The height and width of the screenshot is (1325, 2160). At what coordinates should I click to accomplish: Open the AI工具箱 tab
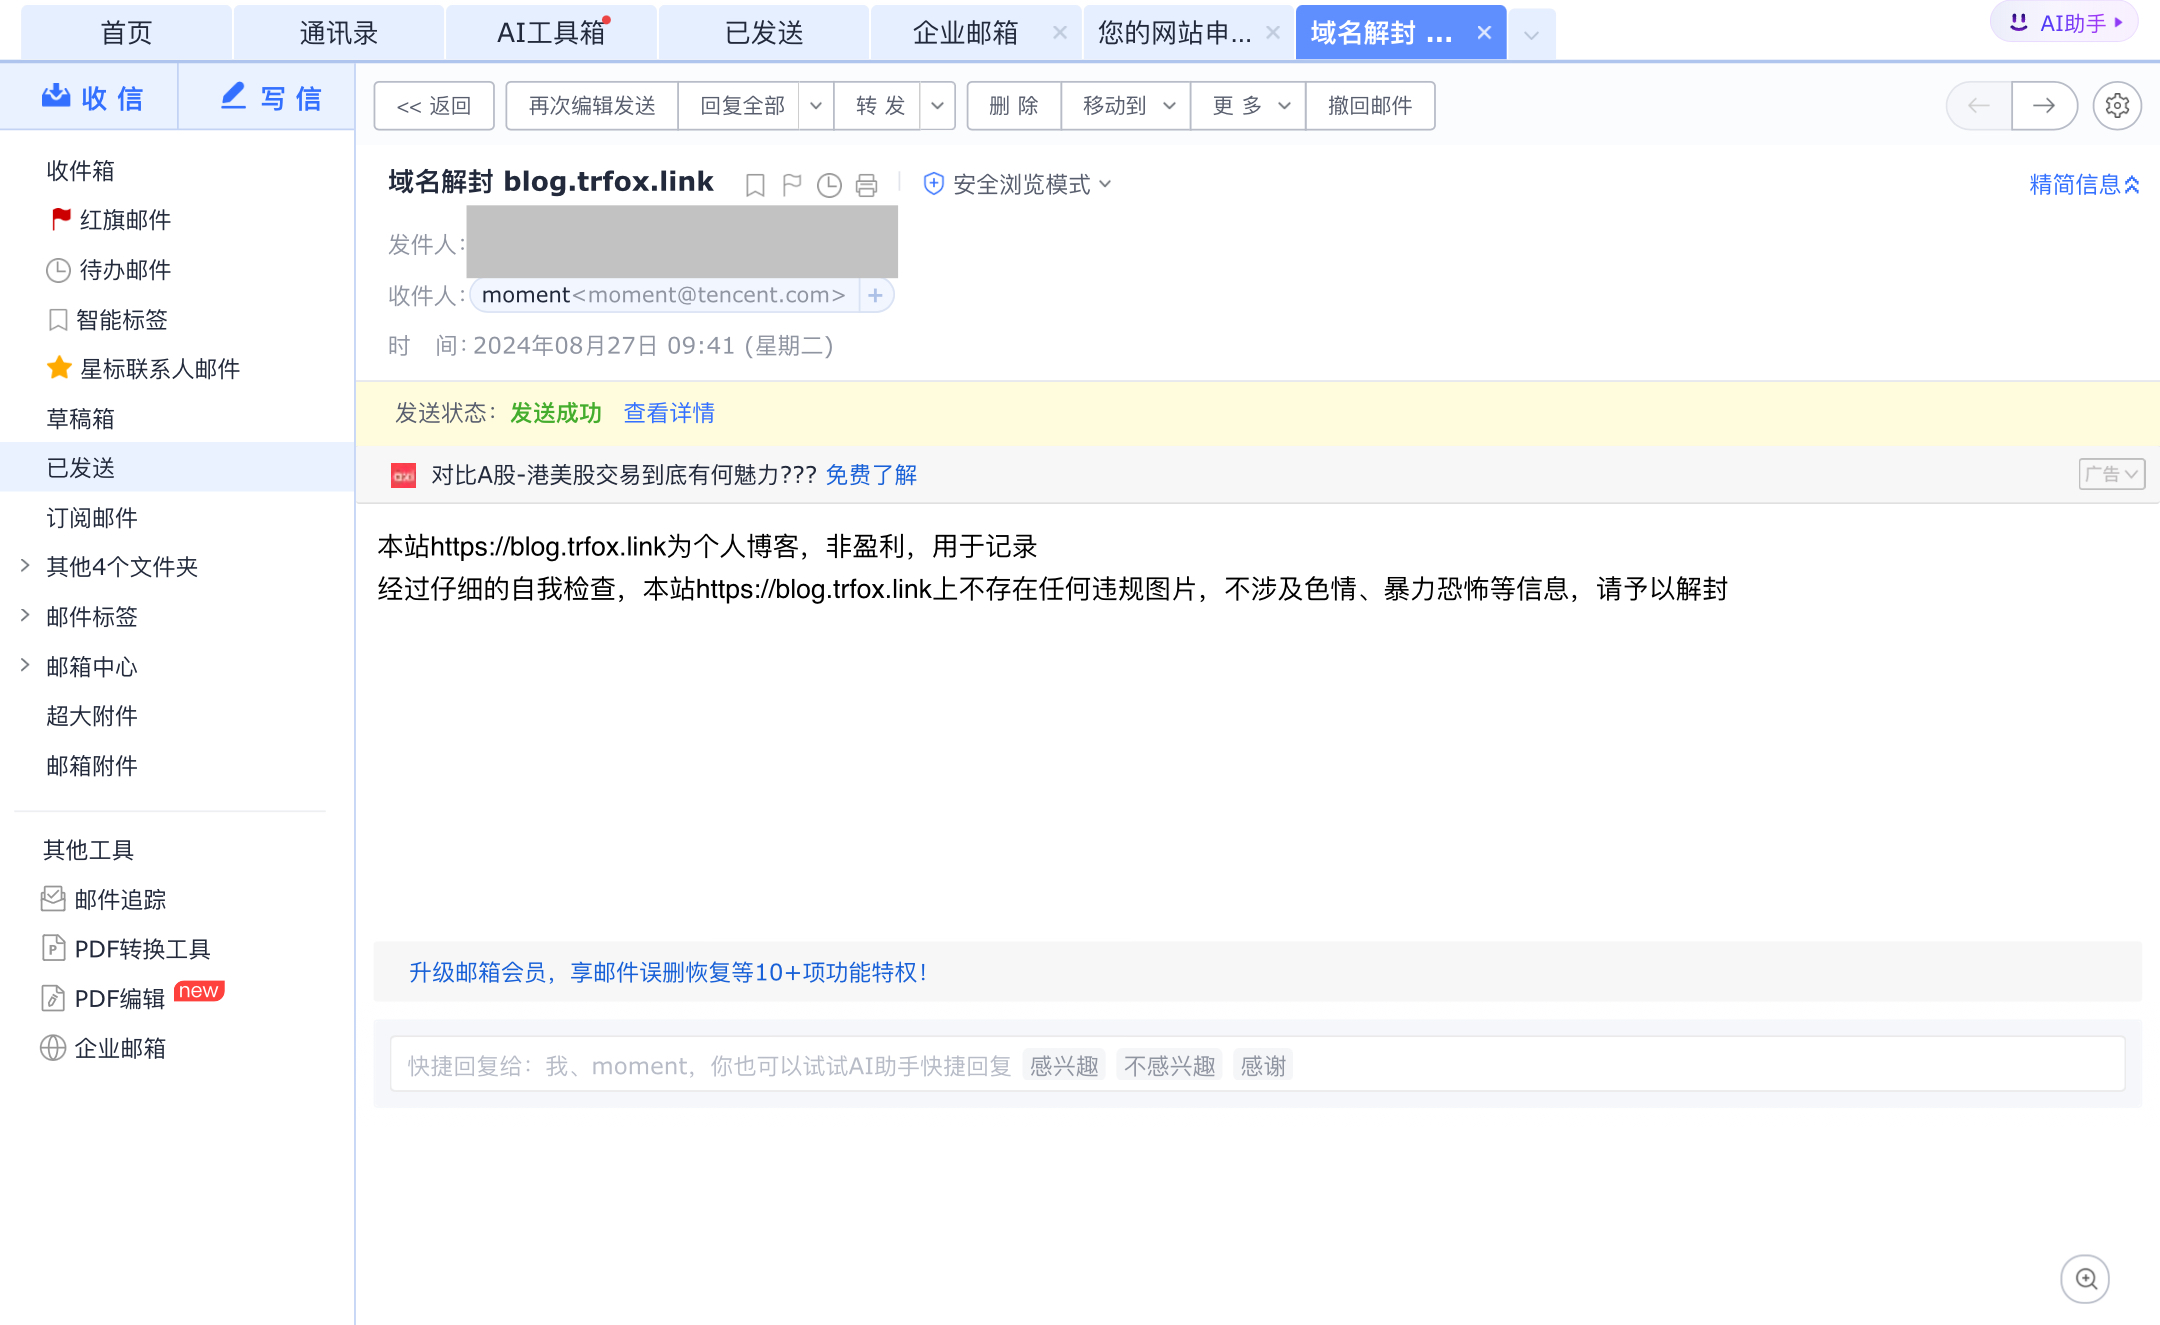pyautogui.click(x=550, y=31)
